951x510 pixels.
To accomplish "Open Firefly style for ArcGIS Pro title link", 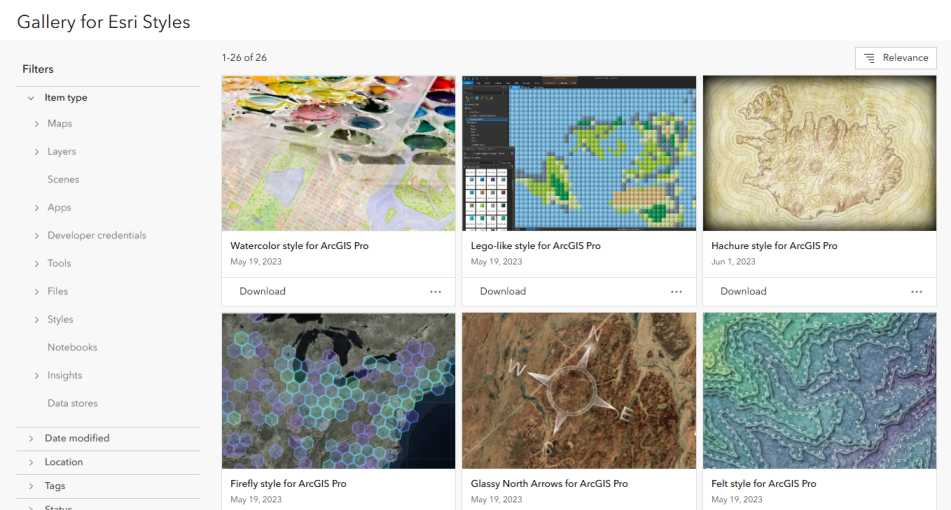I will [x=288, y=484].
